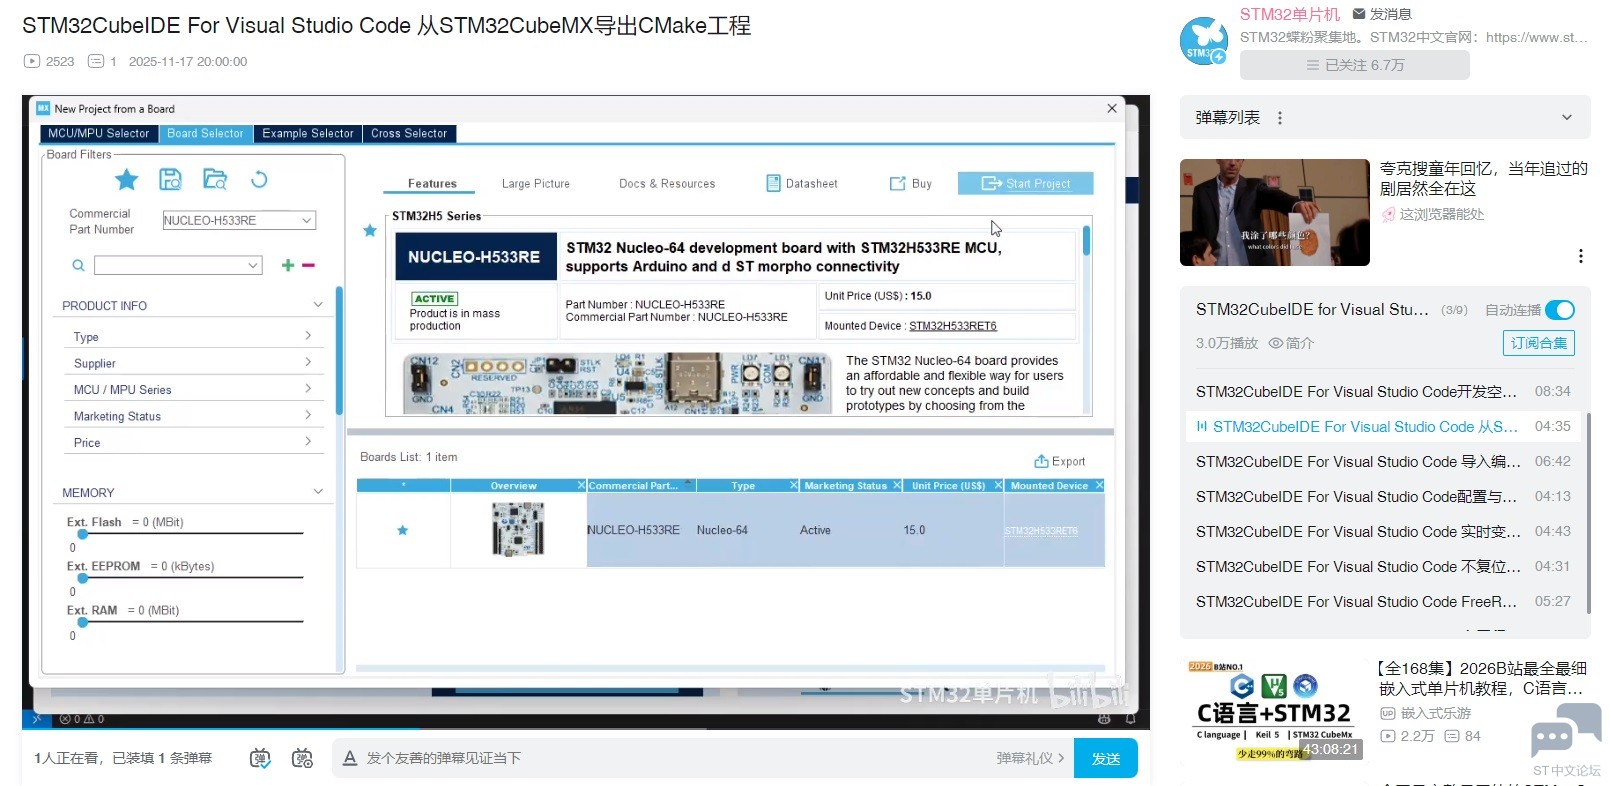This screenshot has width=1610, height=786.
Task: Open the Features tab
Action: [432, 184]
